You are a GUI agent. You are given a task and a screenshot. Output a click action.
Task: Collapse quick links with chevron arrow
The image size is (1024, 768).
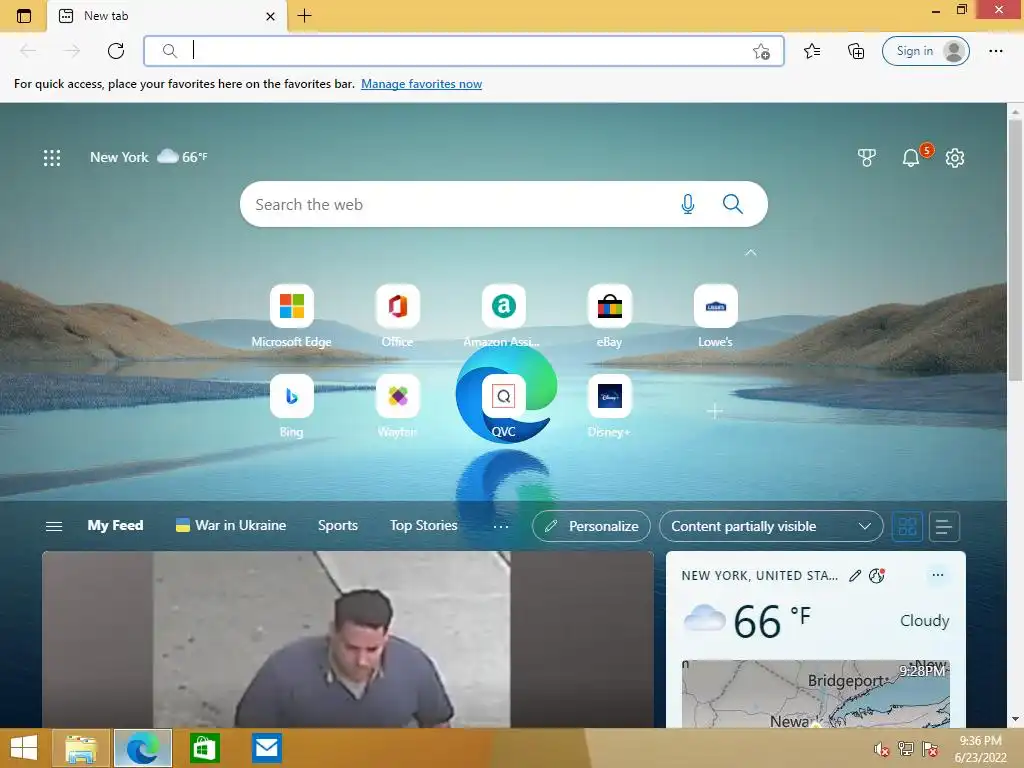751,252
